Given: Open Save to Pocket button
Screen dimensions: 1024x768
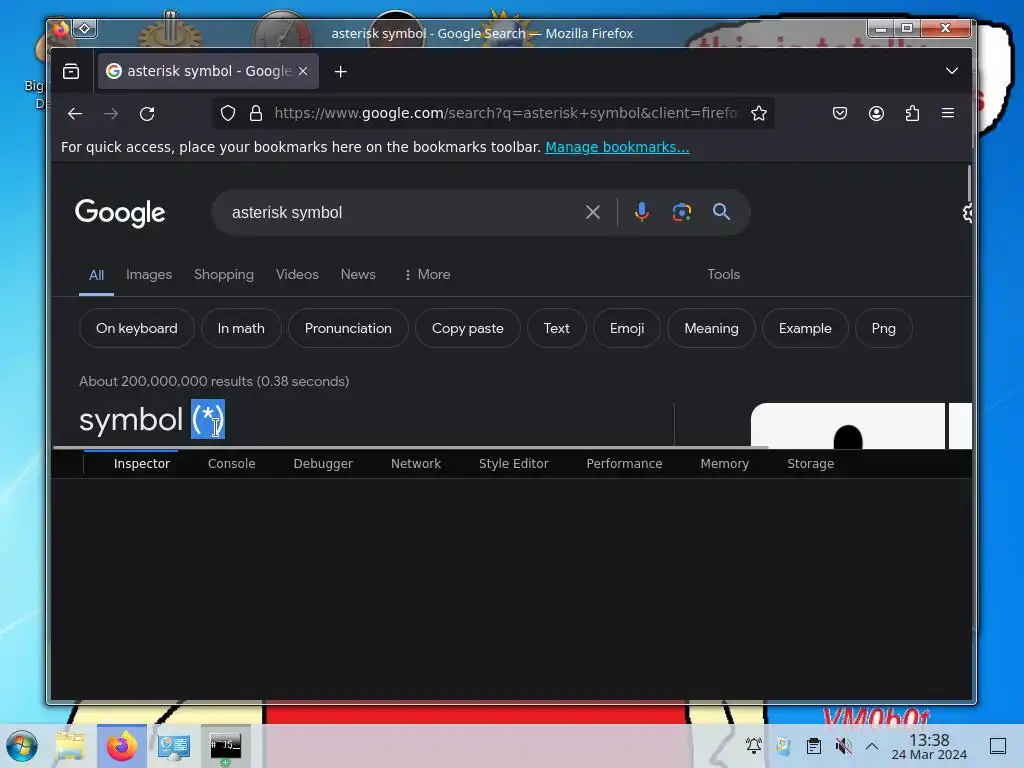Looking at the screenshot, I should tap(840, 113).
